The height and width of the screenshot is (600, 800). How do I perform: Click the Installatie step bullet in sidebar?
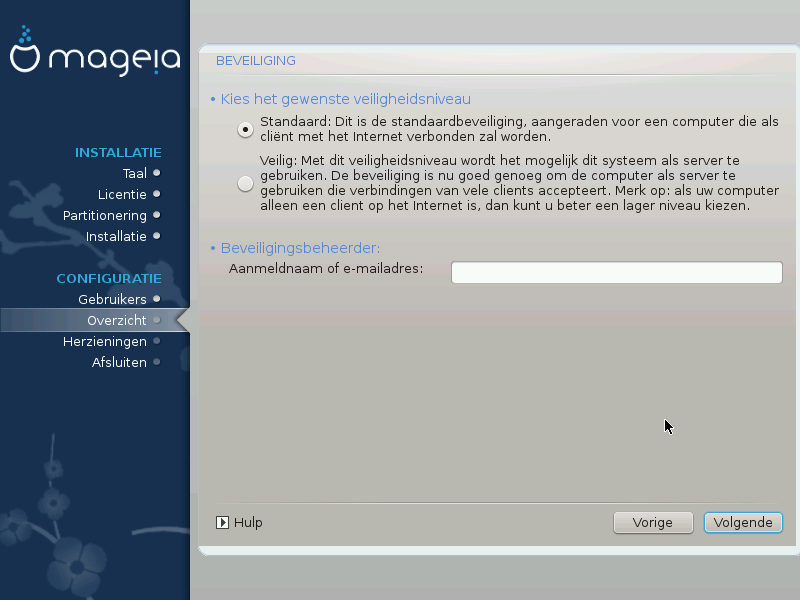coord(156,236)
